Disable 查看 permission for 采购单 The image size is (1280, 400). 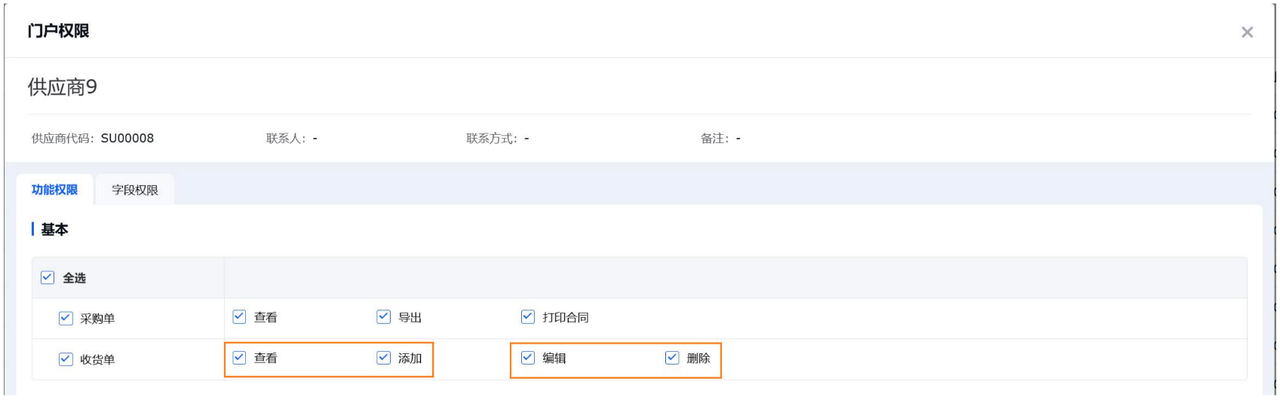point(239,317)
